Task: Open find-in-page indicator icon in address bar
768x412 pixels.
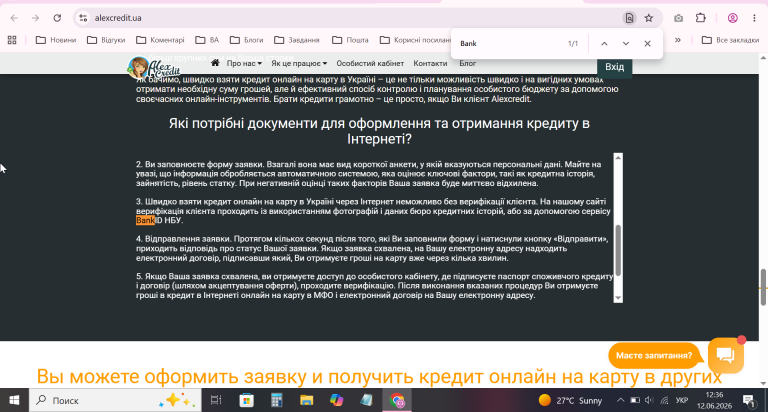Action: coord(629,18)
